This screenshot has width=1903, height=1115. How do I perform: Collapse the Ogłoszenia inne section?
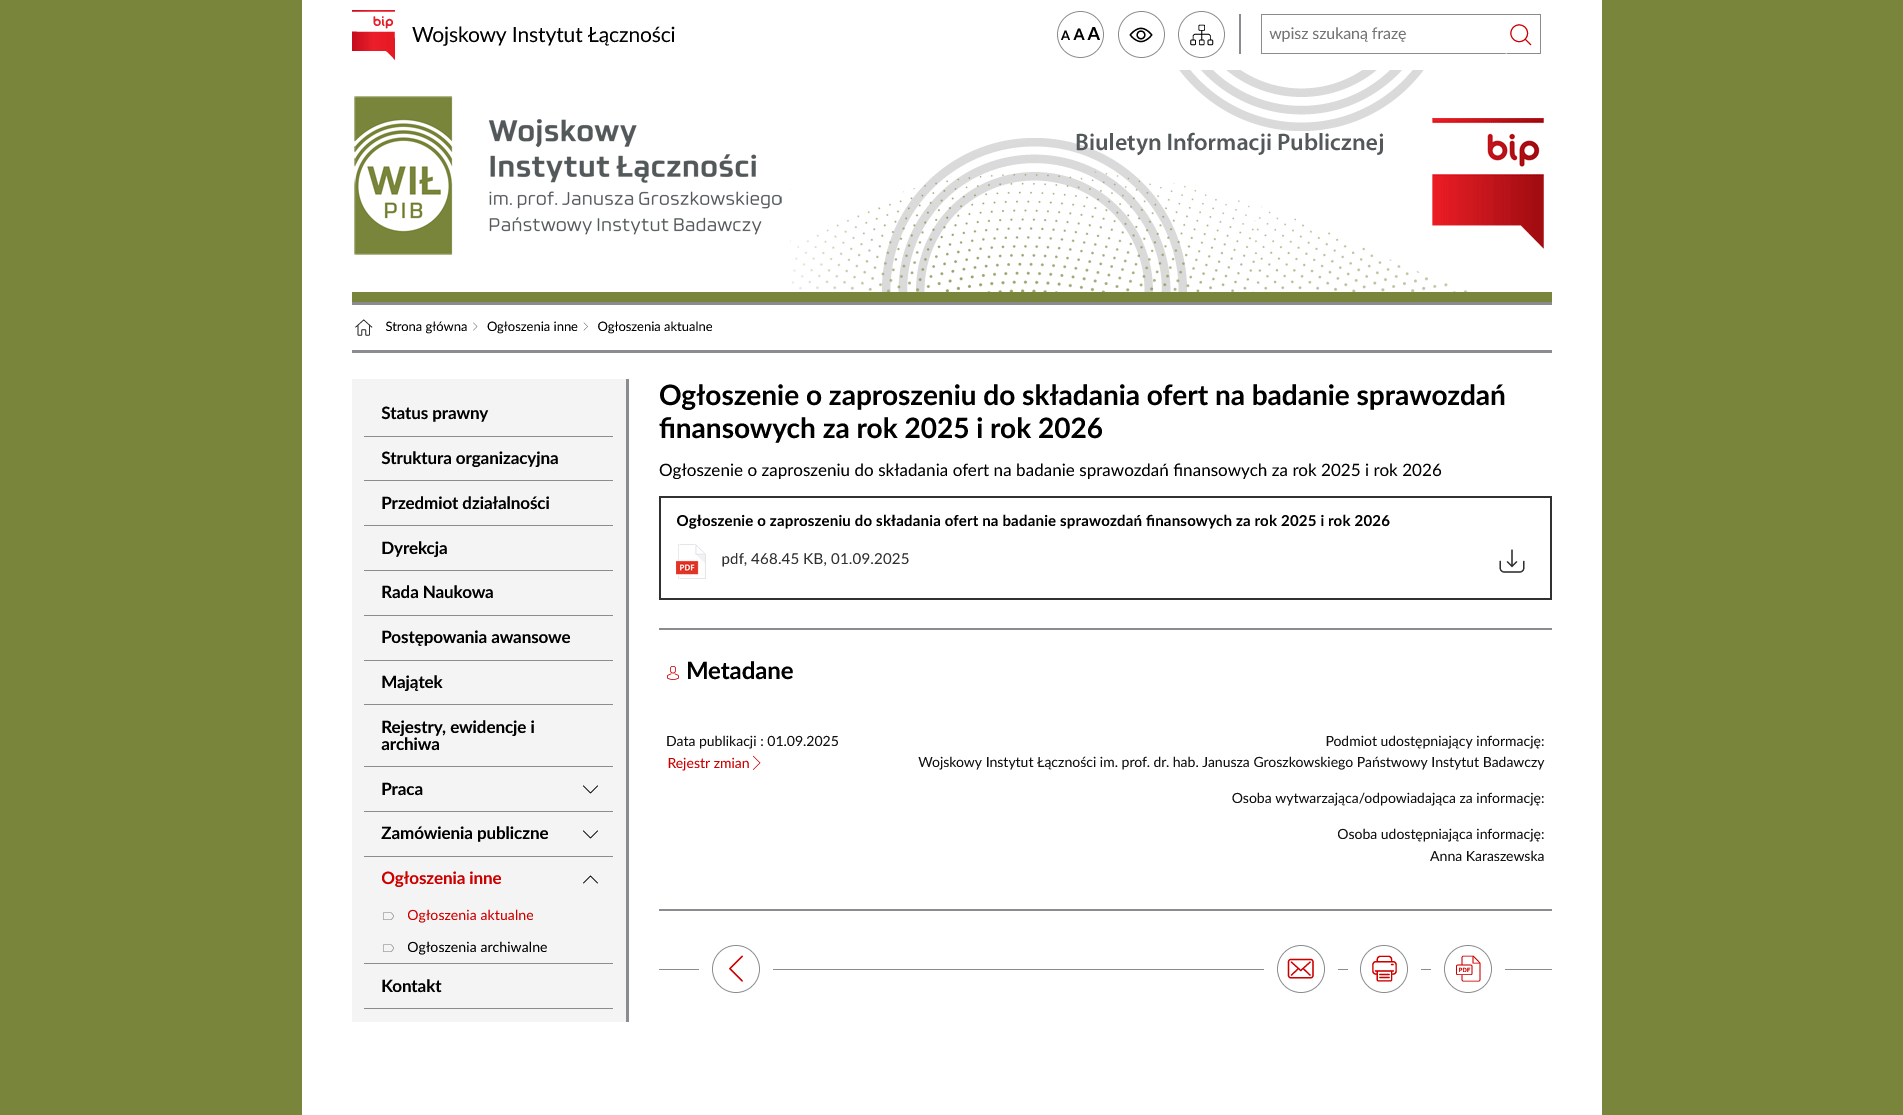590,879
